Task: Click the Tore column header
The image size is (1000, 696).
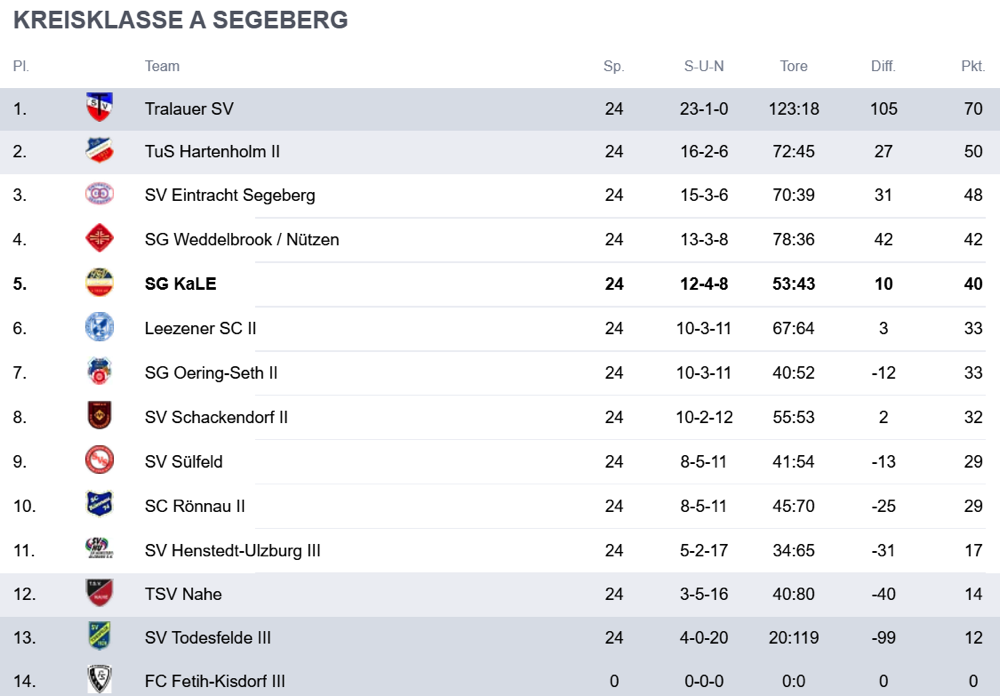Action: 793,66
